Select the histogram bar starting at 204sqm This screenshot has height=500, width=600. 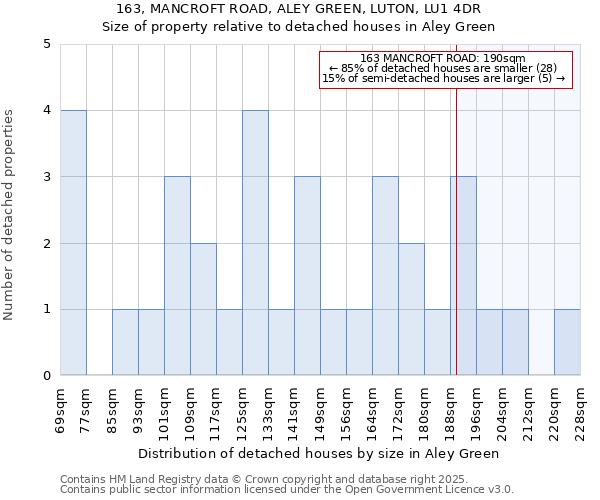tap(516, 342)
